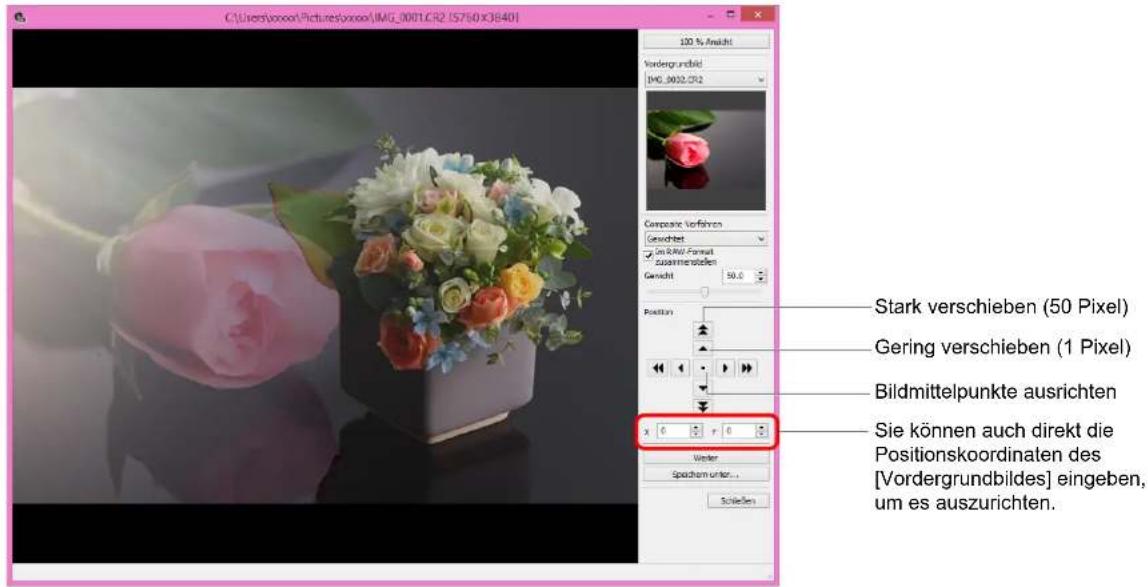Image resolution: width=1148 pixels, height=587 pixels.
Task: Open the Composite Verfahren dropdown
Action: [705, 239]
